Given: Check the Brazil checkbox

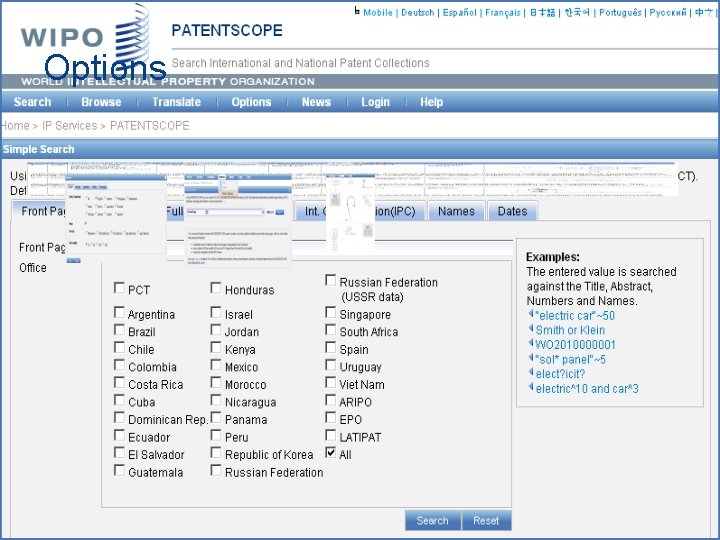Looking at the screenshot, I should pyautogui.click(x=119, y=330).
